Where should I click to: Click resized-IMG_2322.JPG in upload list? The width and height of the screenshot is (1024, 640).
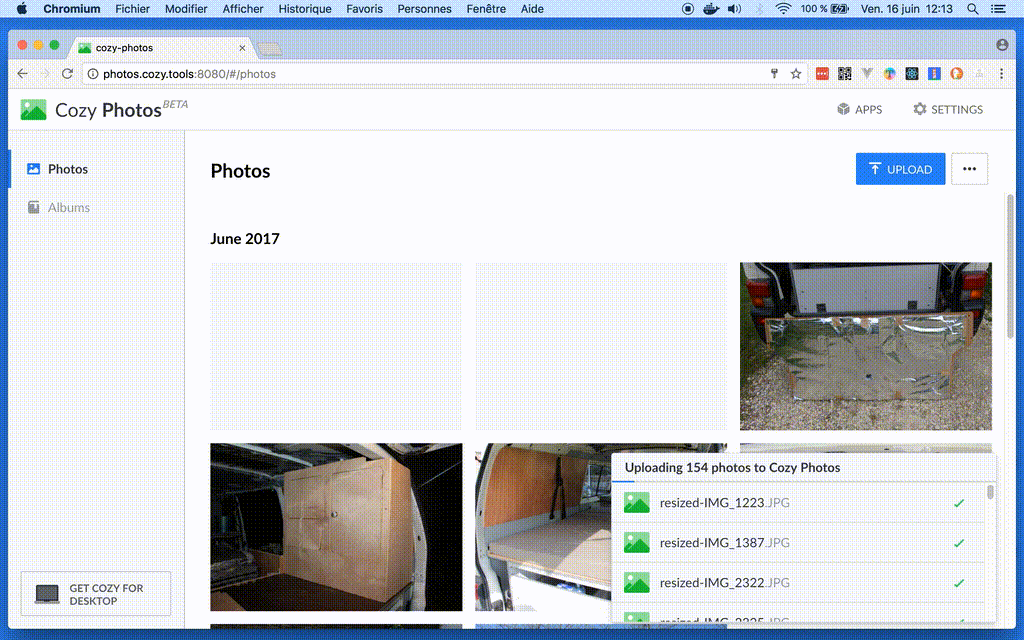click(x=724, y=583)
